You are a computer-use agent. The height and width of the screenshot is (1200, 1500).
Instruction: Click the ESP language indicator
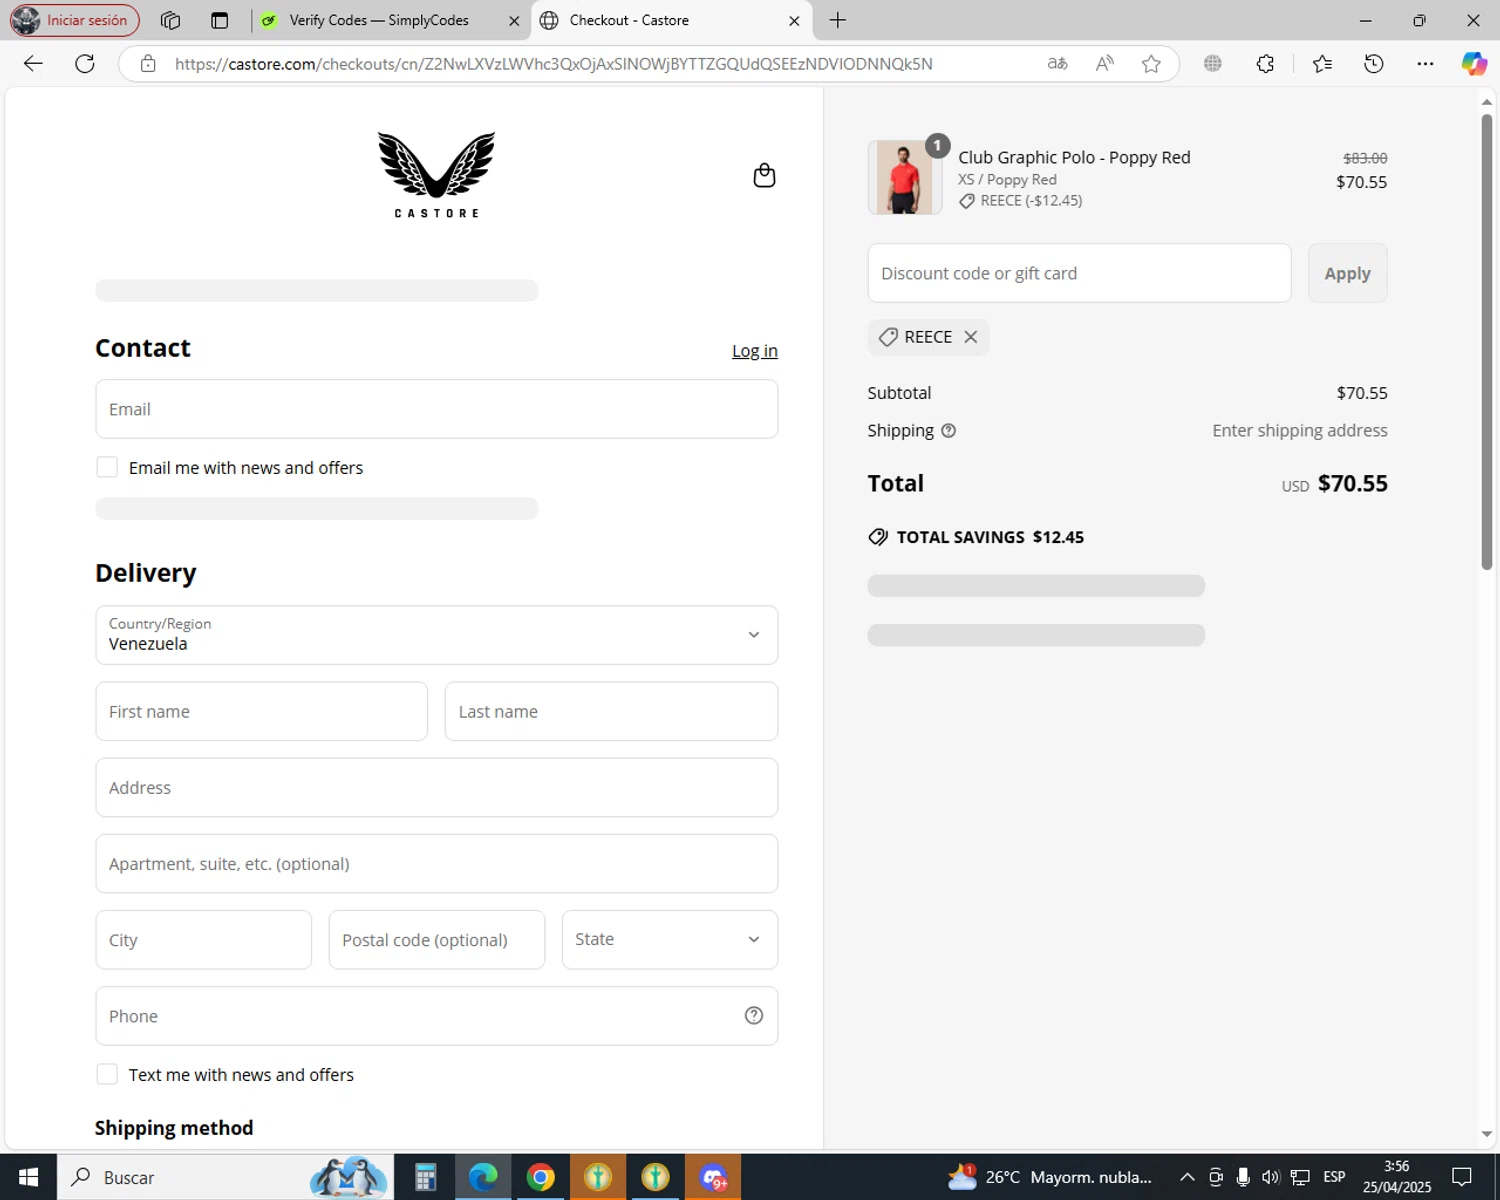1334,1177
